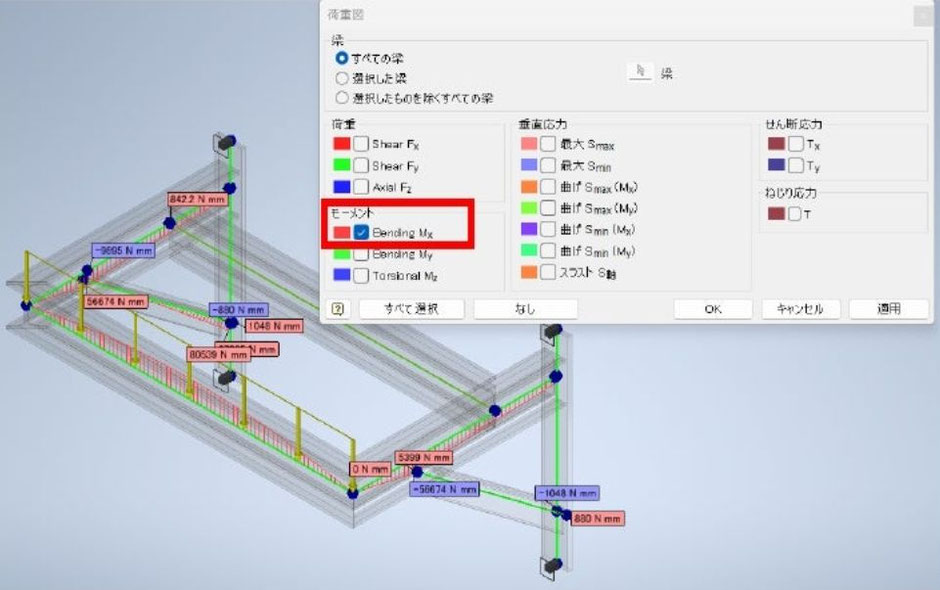Image resolution: width=940 pixels, height=590 pixels.
Task: Check the 曲げ Smin (My) checkbox
Action: [x=548, y=251]
